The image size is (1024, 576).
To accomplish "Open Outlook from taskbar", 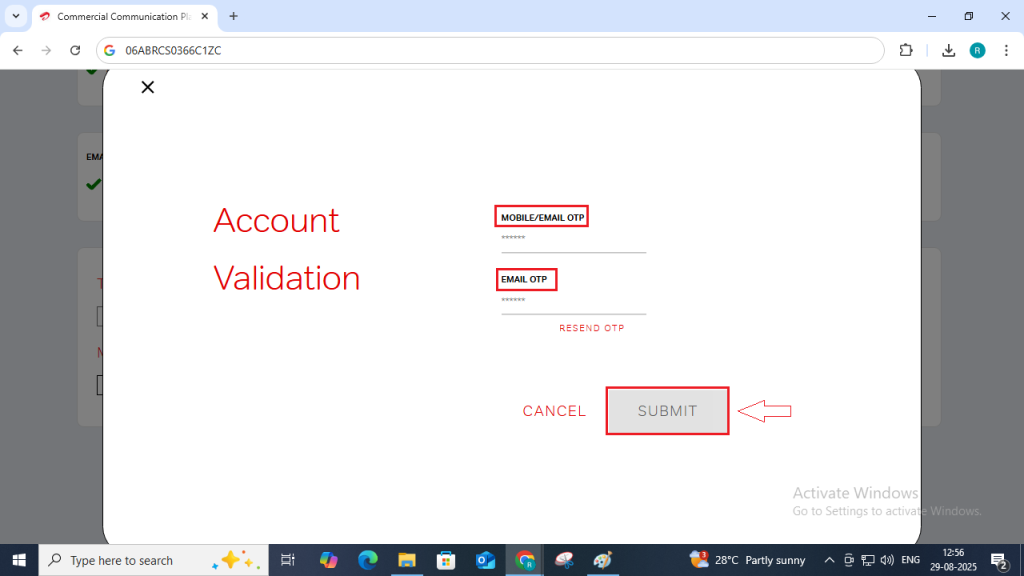I will 485,560.
